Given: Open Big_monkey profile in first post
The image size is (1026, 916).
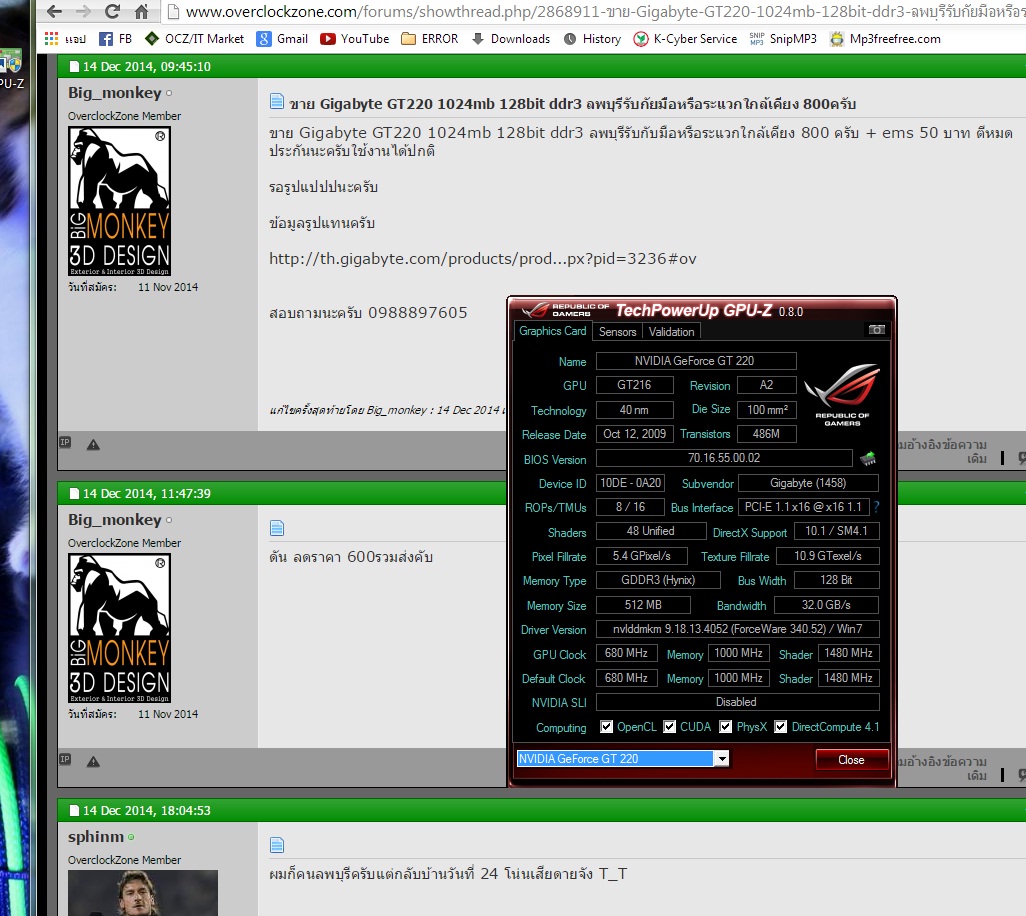Looking at the screenshot, I should point(115,93).
